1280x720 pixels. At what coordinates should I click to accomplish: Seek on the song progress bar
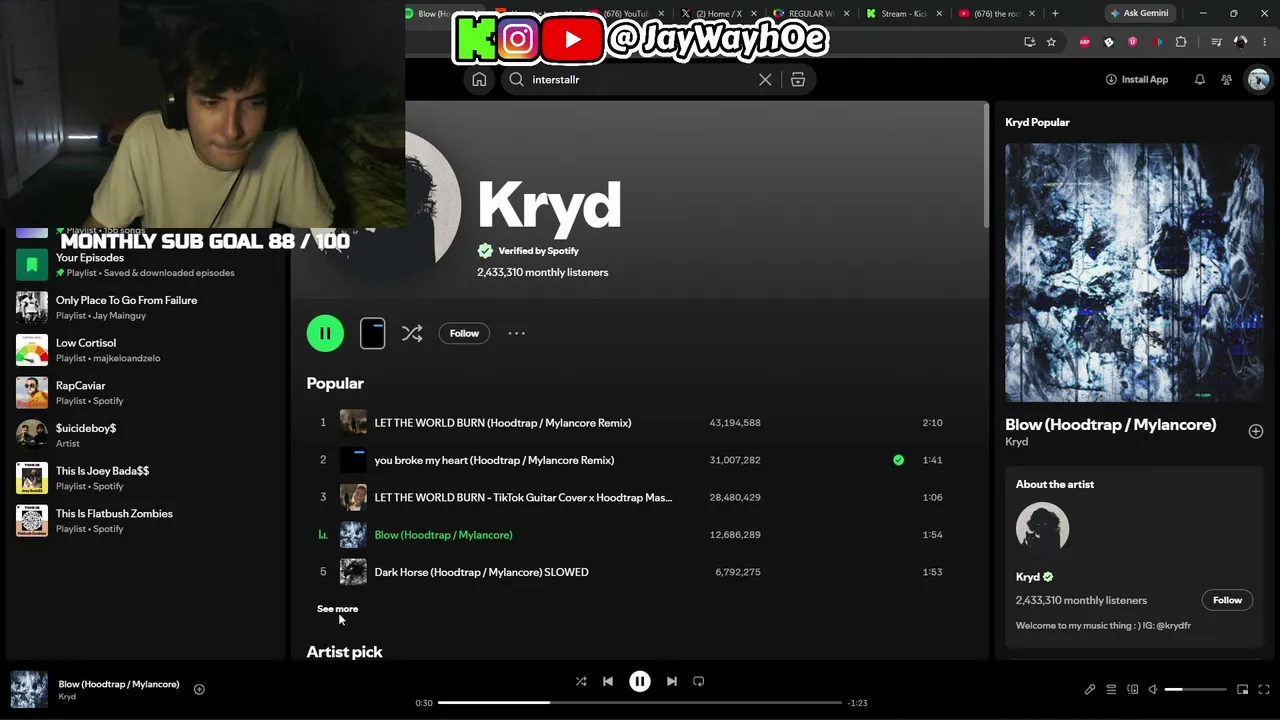pos(640,703)
